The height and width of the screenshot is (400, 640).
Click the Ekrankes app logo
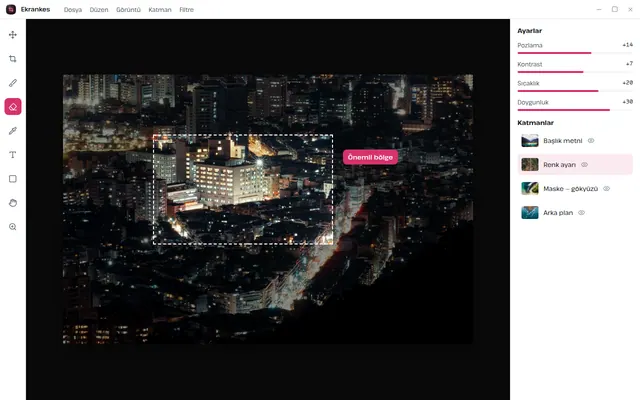click(x=11, y=9)
